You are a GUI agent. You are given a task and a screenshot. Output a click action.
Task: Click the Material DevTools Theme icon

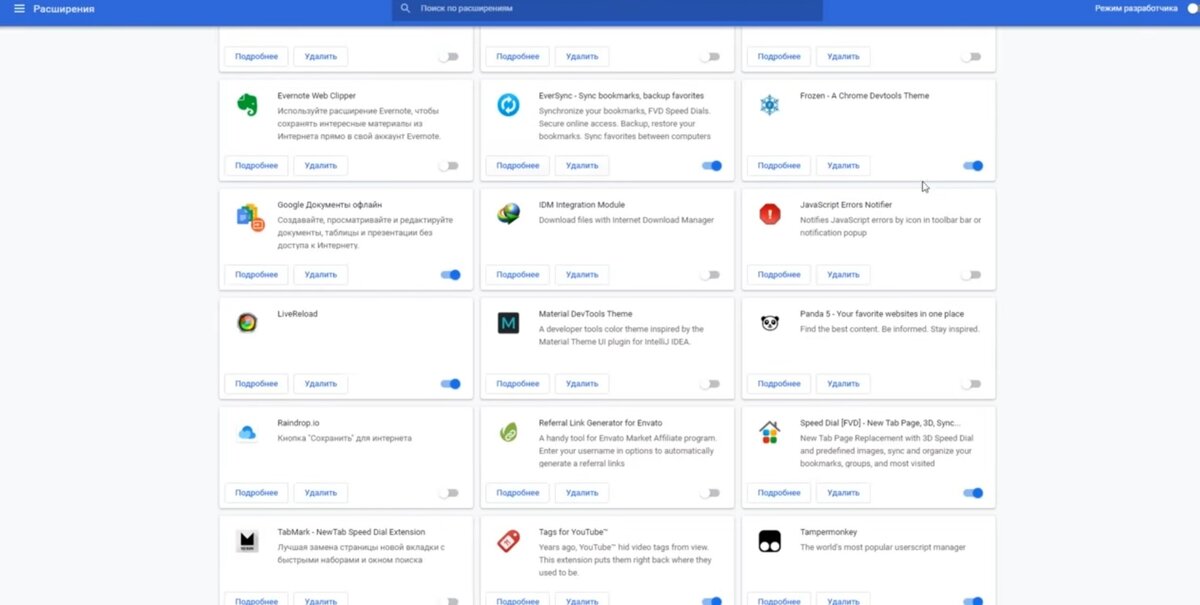508,322
